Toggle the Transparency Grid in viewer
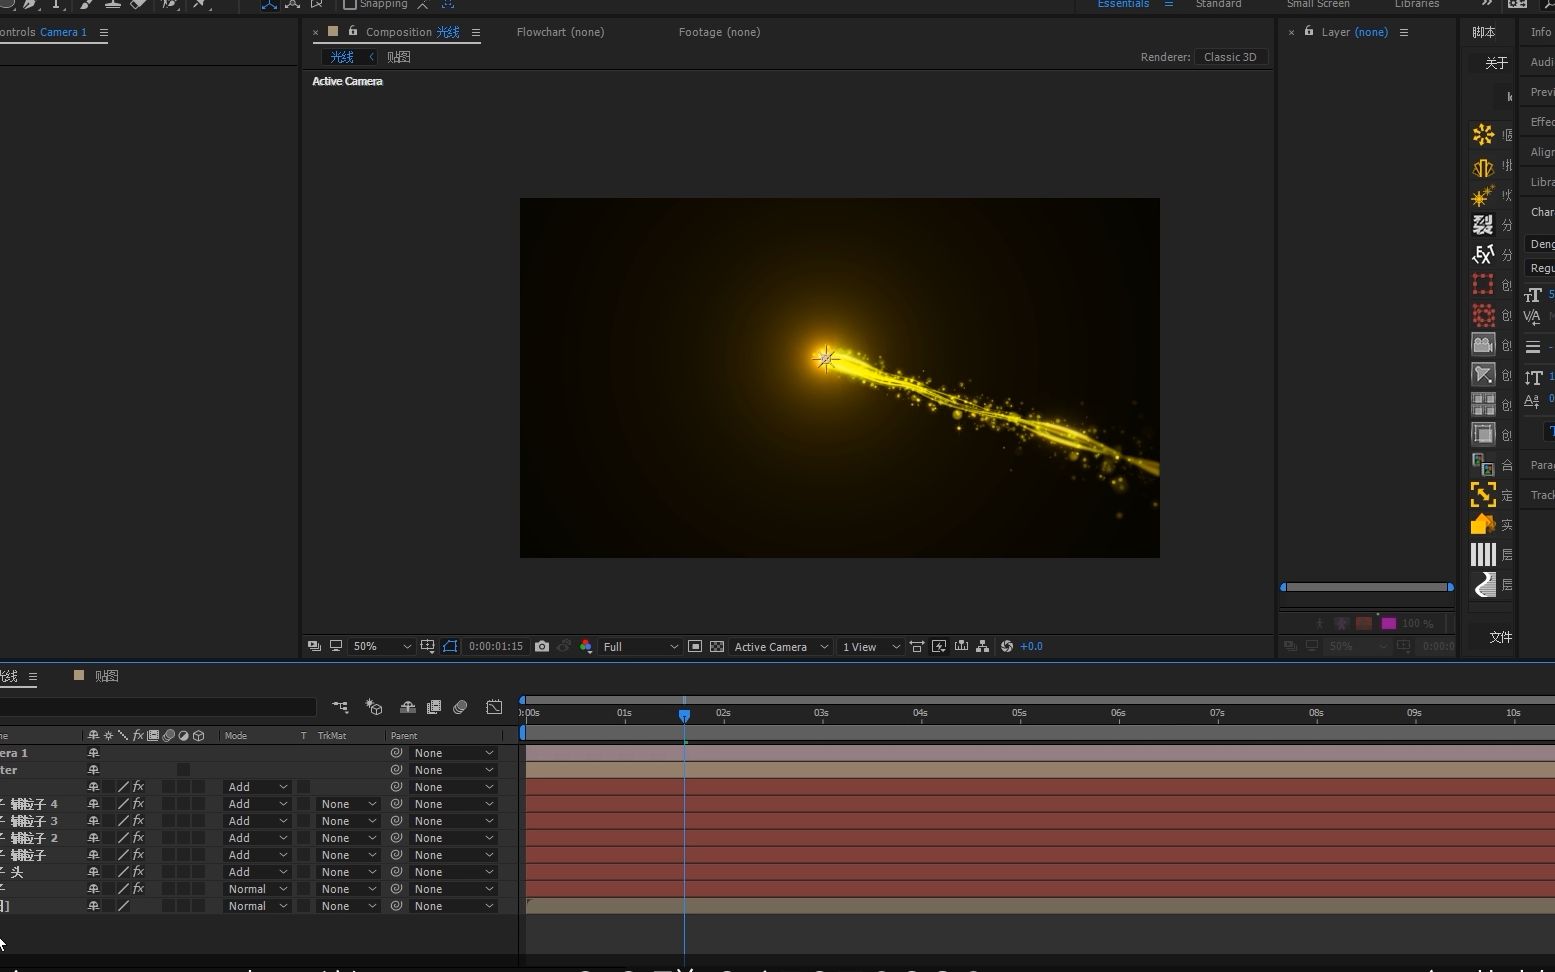This screenshot has height=972, width=1555. (x=717, y=647)
